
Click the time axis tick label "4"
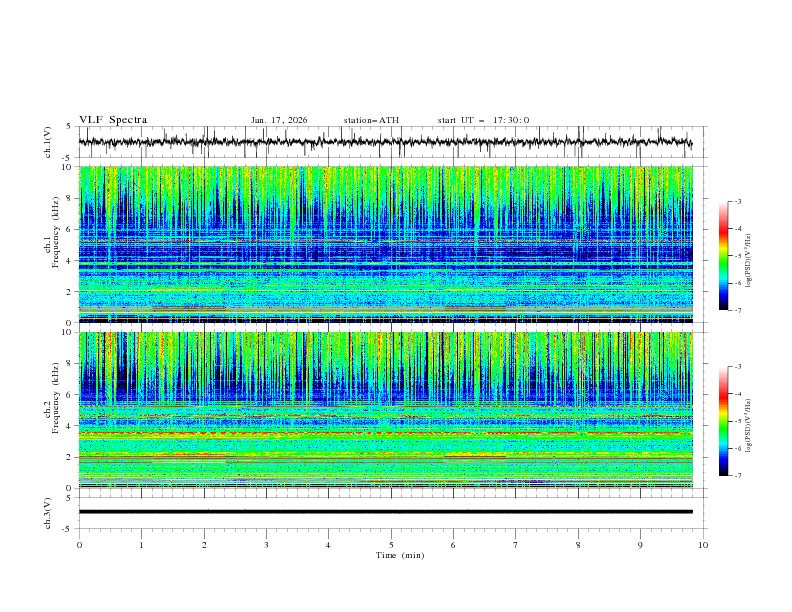pyautogui.click(x=328, y=545)
